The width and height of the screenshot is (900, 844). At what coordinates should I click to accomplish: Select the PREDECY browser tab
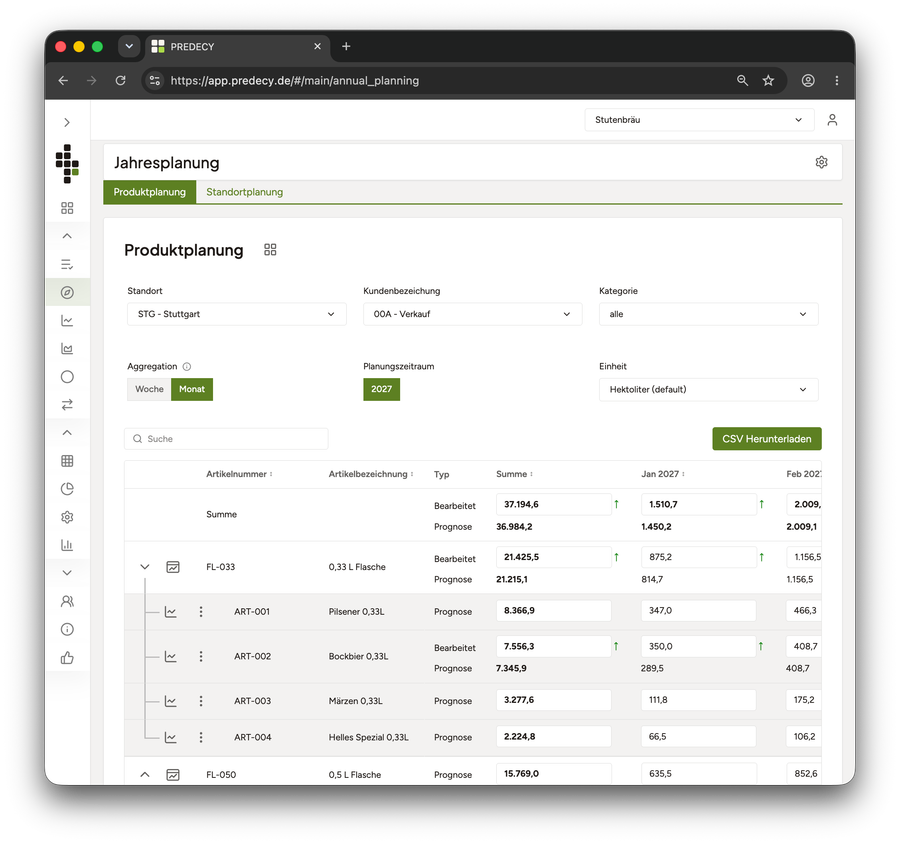coord(239,47)
